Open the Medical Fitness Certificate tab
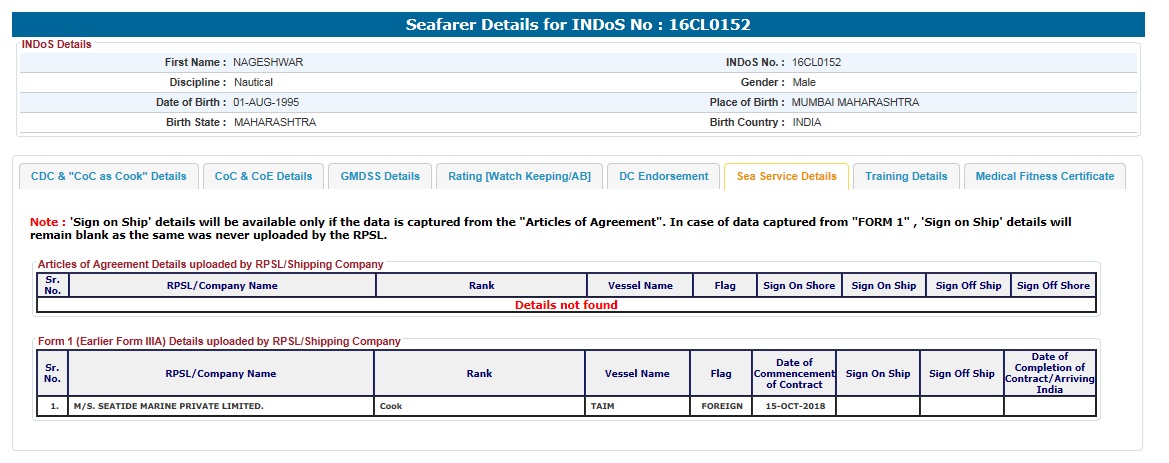This screenshot has height=463, width=1169. [x=1044, y=176]
